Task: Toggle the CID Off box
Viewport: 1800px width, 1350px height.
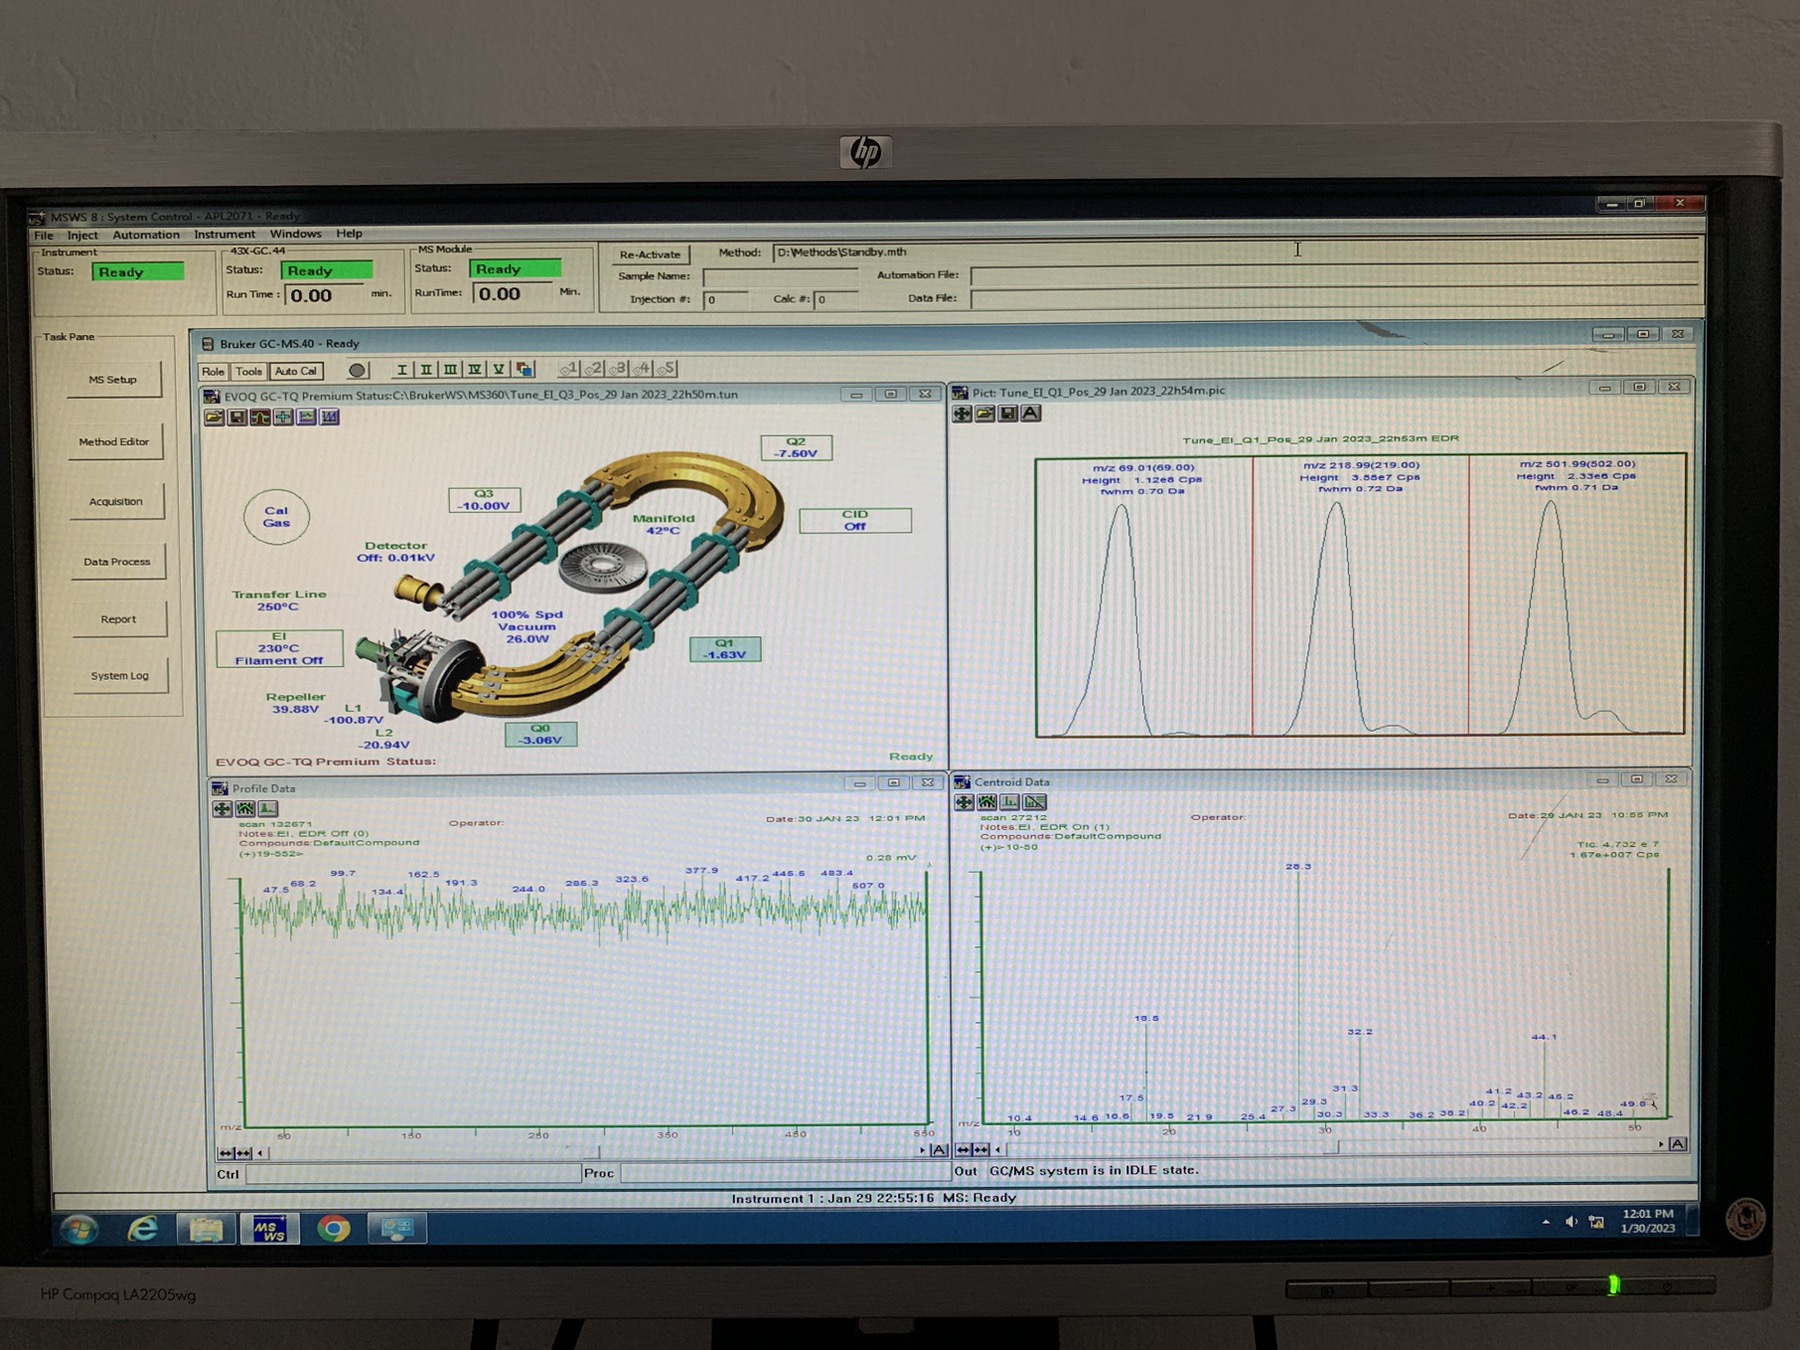Action: point(855,520)
